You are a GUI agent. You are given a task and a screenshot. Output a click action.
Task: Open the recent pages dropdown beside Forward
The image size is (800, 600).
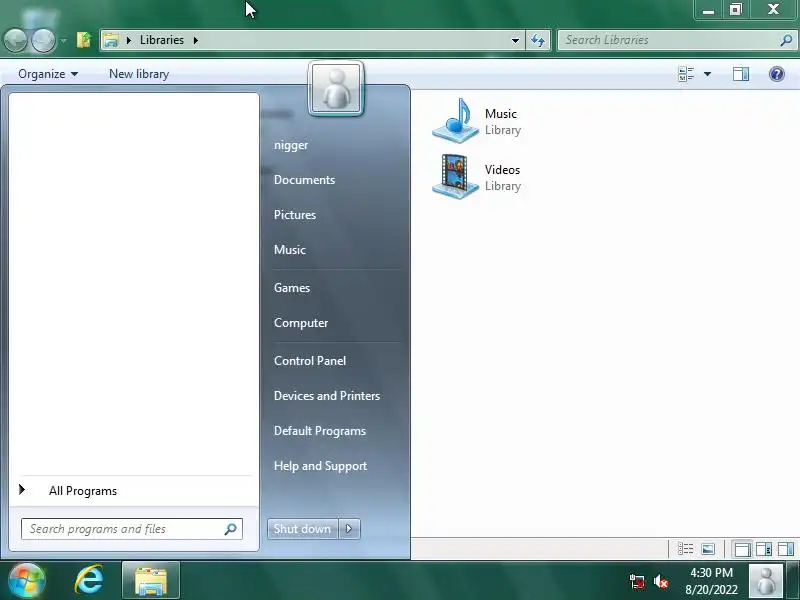[x=63, y=40]
